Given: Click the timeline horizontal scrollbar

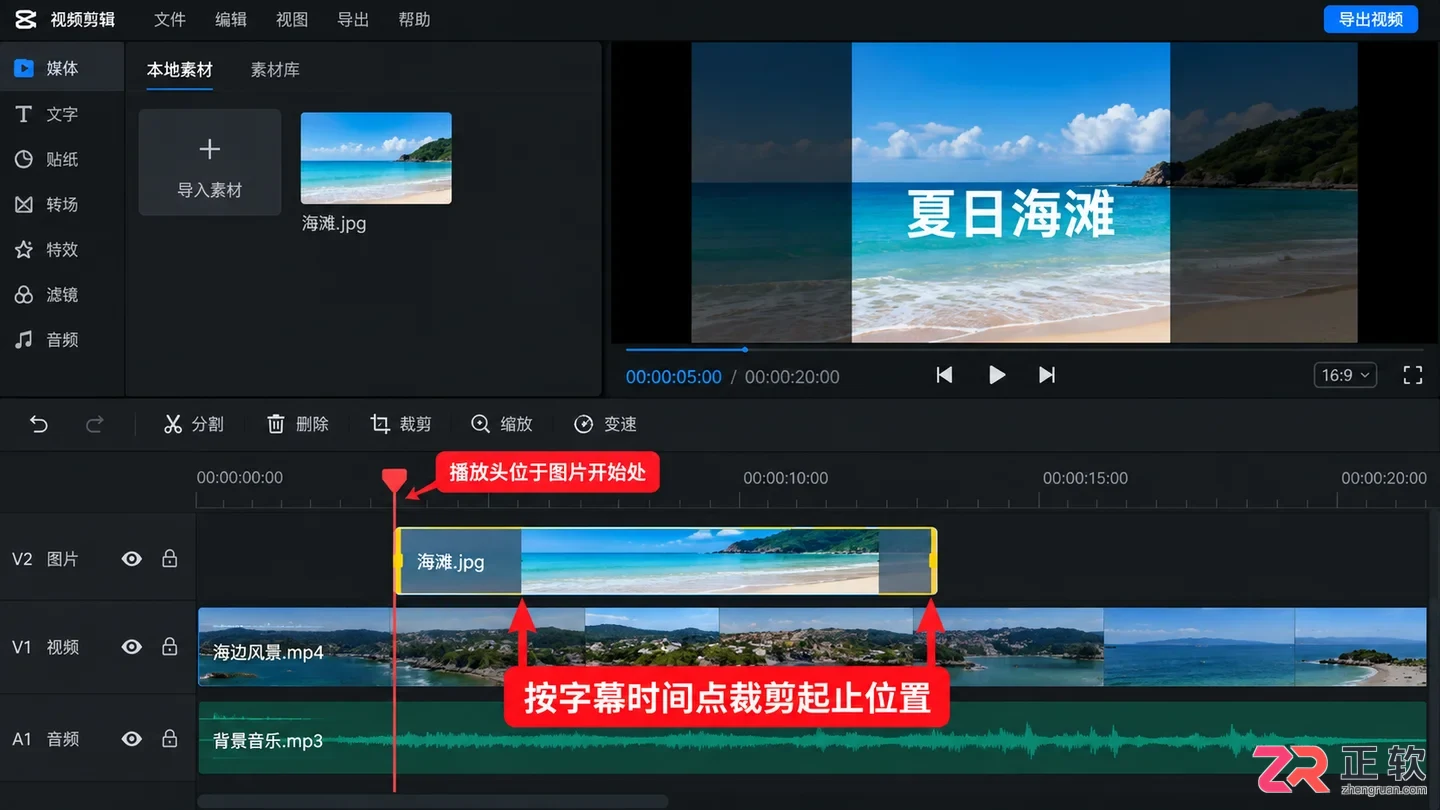Looking at the screenshot, I should tap(432, 801).
